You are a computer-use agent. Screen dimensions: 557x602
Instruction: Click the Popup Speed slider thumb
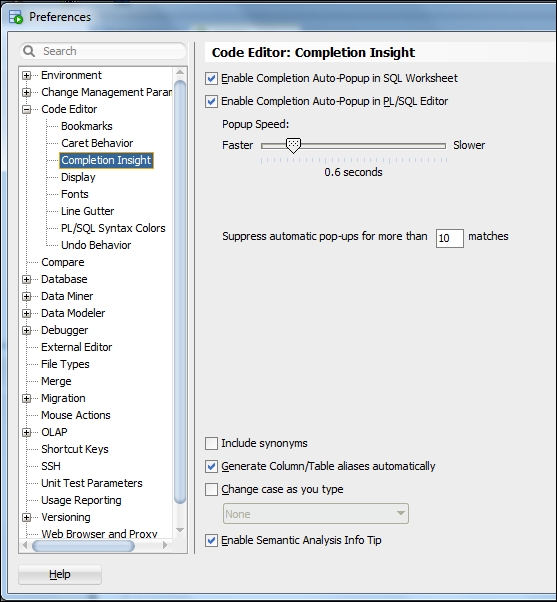pyautogui.click(x=293, y=146)
